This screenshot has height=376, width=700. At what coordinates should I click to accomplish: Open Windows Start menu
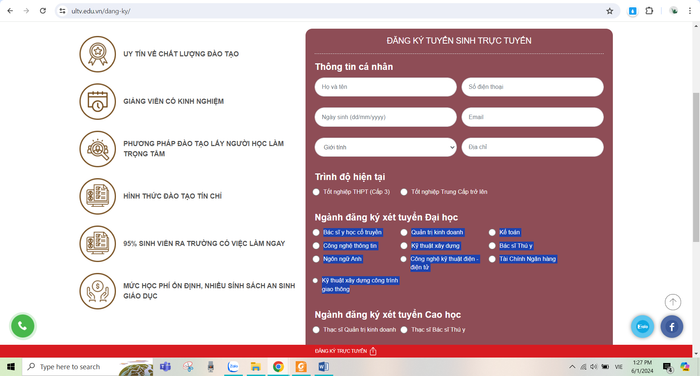coord(11,367)
